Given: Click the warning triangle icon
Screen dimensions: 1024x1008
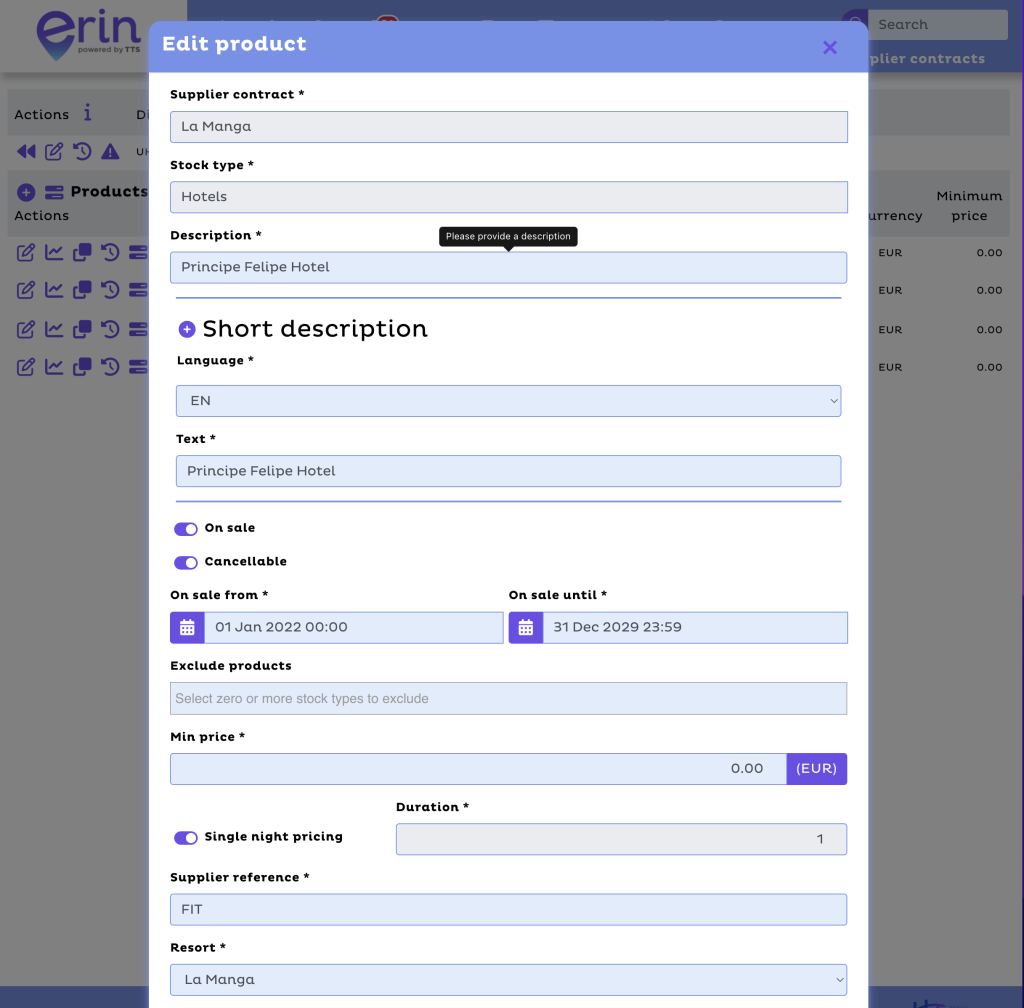Looking at the screenshot, I should [x=110, y=151].
